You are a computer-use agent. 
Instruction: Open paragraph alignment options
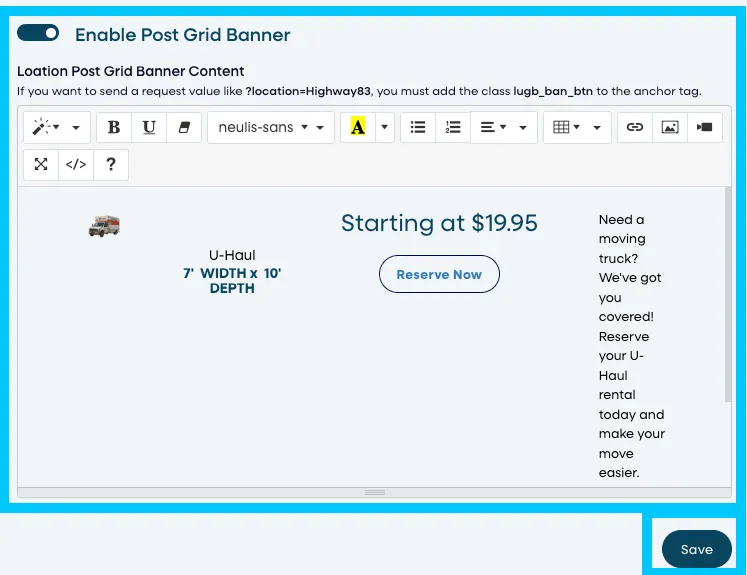492,127
